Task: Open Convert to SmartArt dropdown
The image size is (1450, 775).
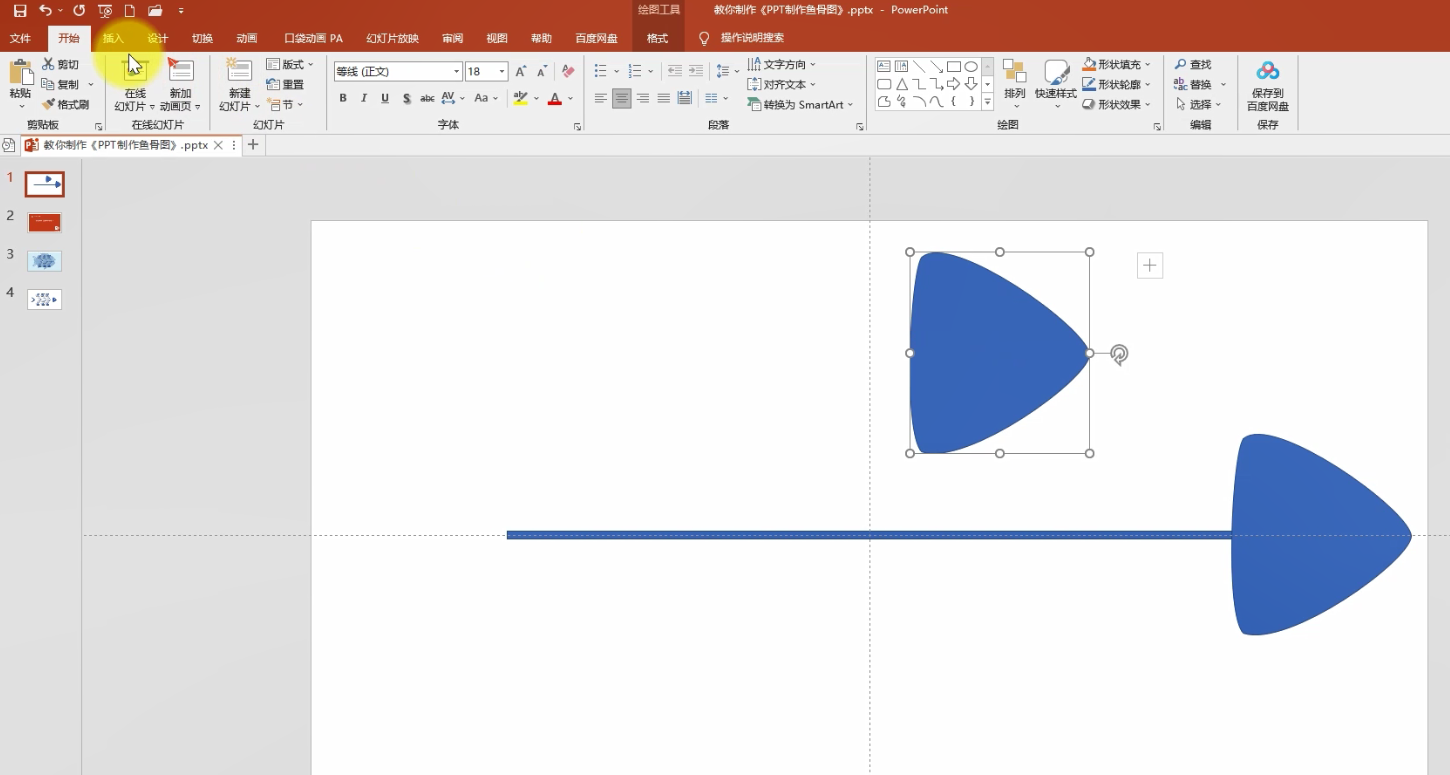Action: (x=801, y=104)
